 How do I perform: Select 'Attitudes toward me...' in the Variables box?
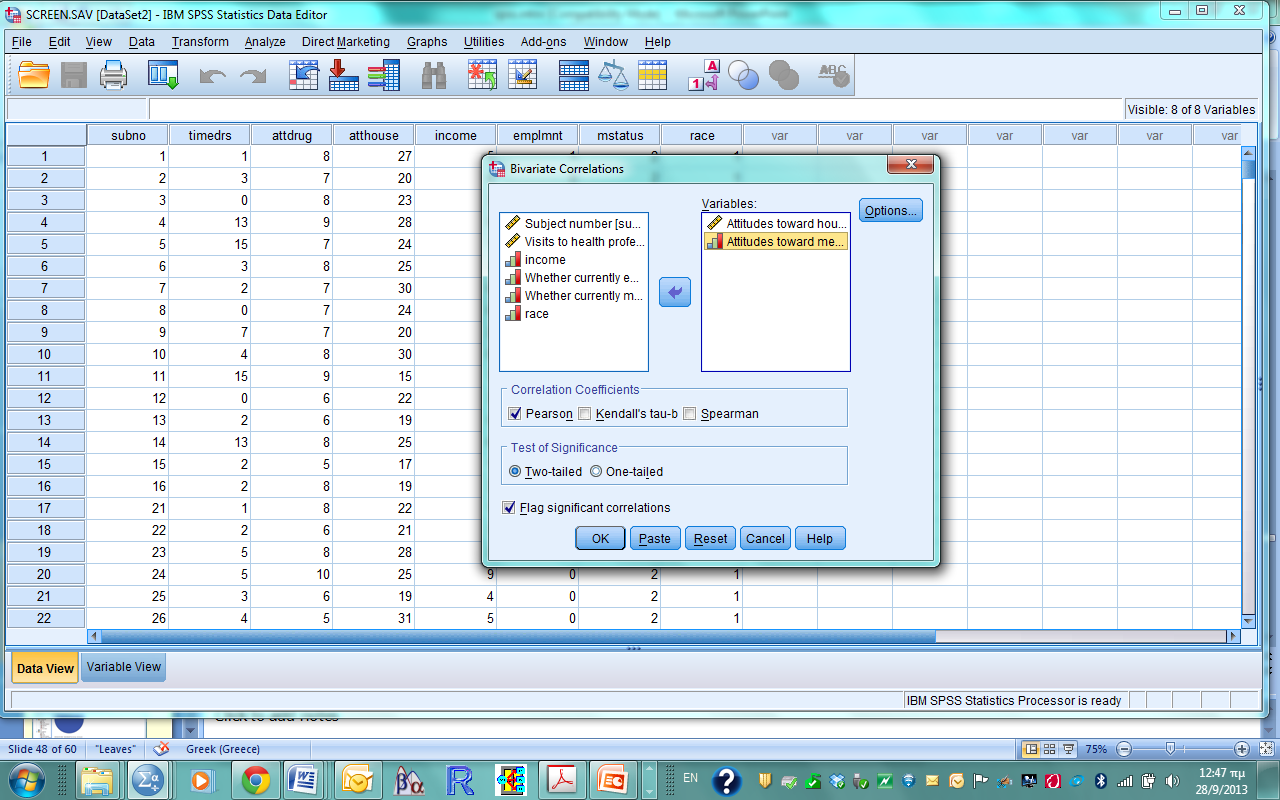point(776,242)
